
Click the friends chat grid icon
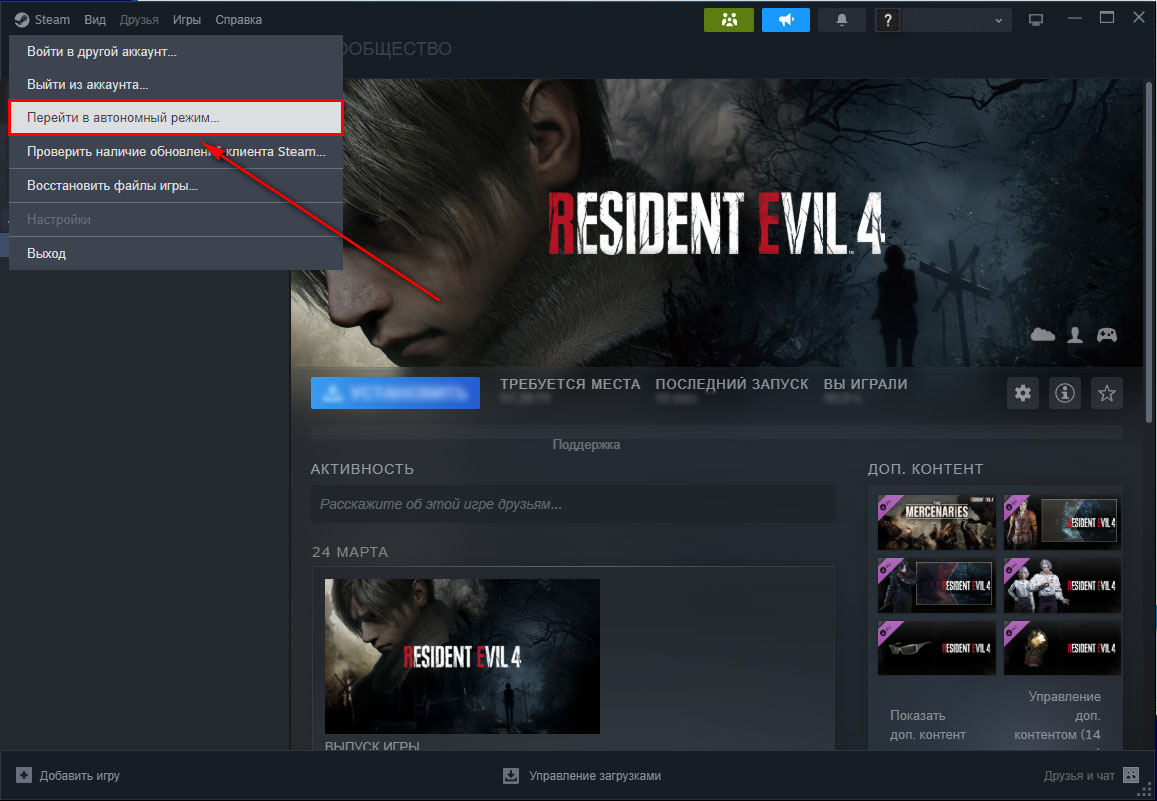coord(1131,775)
